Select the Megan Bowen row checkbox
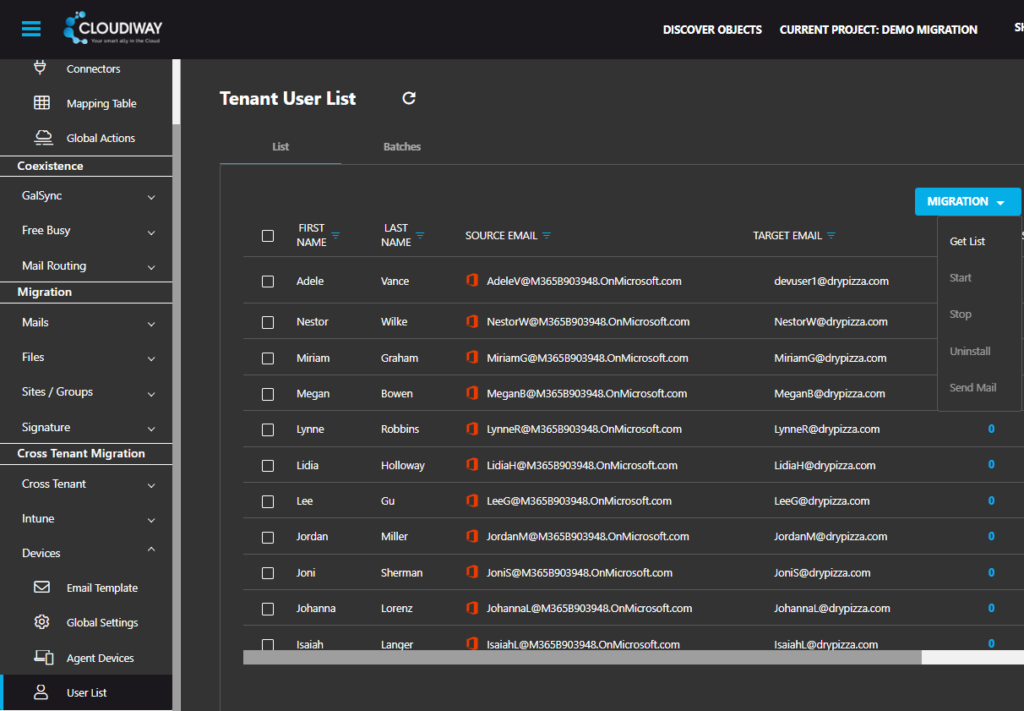This screenshot has width=1024, height=711. tap(268, 394)
